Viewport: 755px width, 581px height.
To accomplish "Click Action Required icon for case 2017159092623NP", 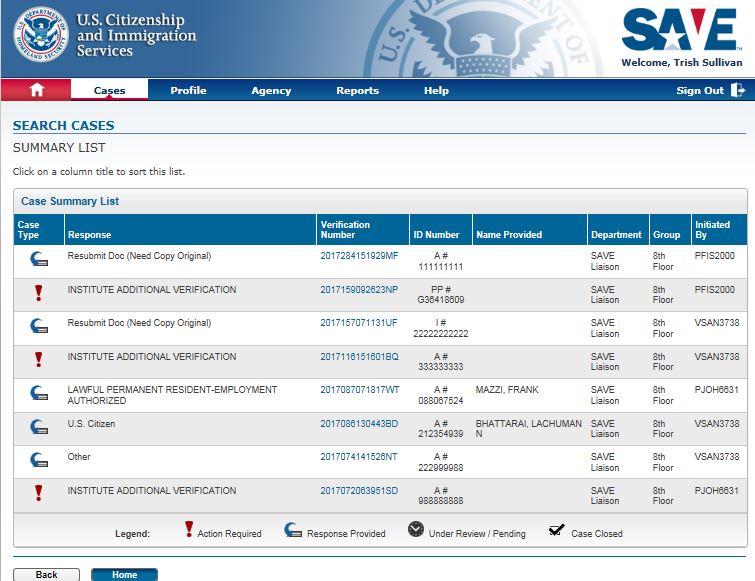I will [38, 293].
